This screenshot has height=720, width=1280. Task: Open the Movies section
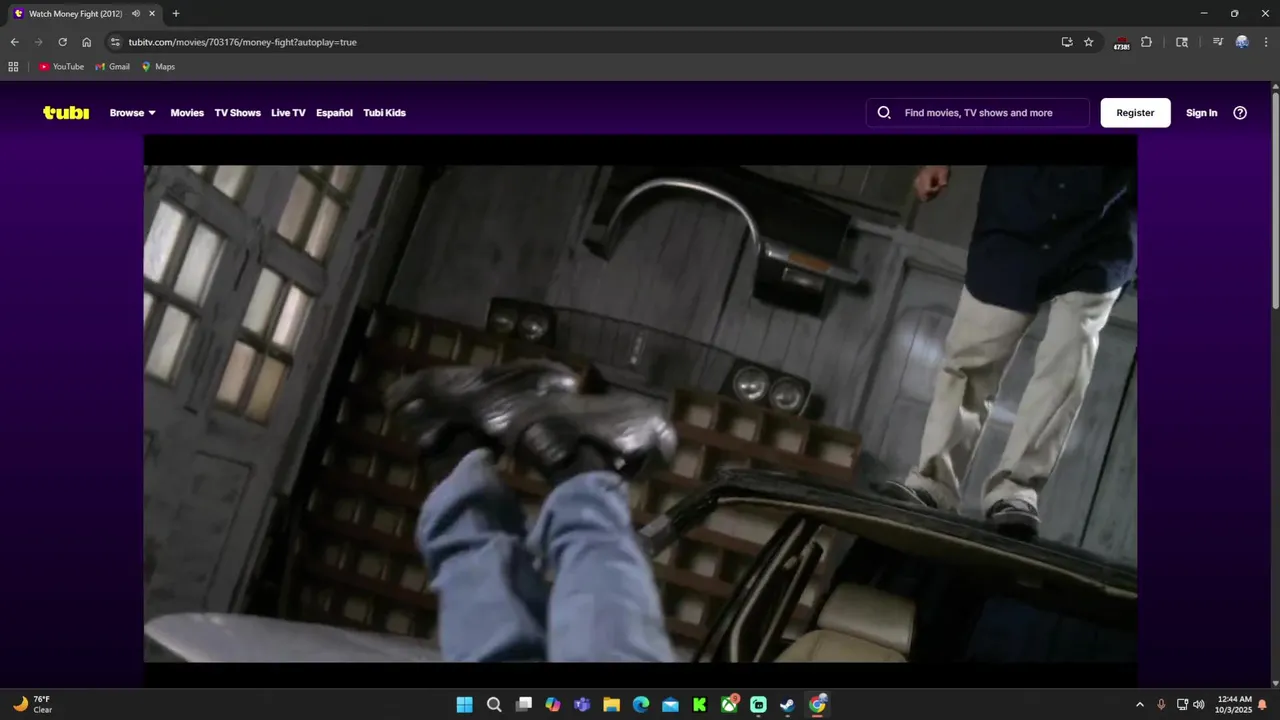pos(187,113)
